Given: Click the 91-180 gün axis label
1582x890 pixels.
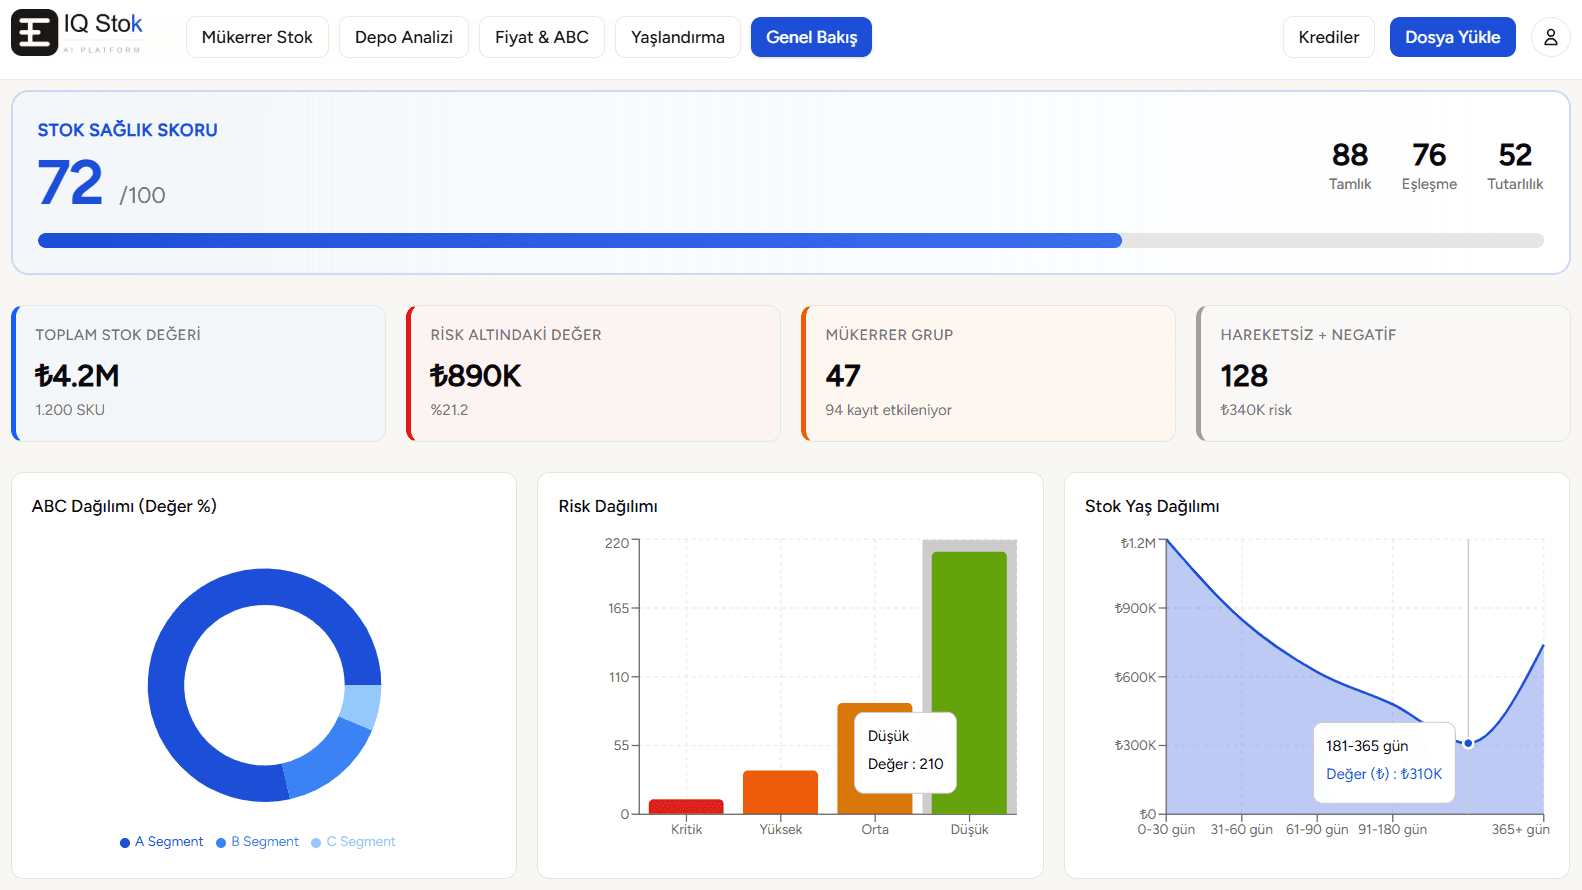Looking at the screenshot, I should click(1392, 829).
